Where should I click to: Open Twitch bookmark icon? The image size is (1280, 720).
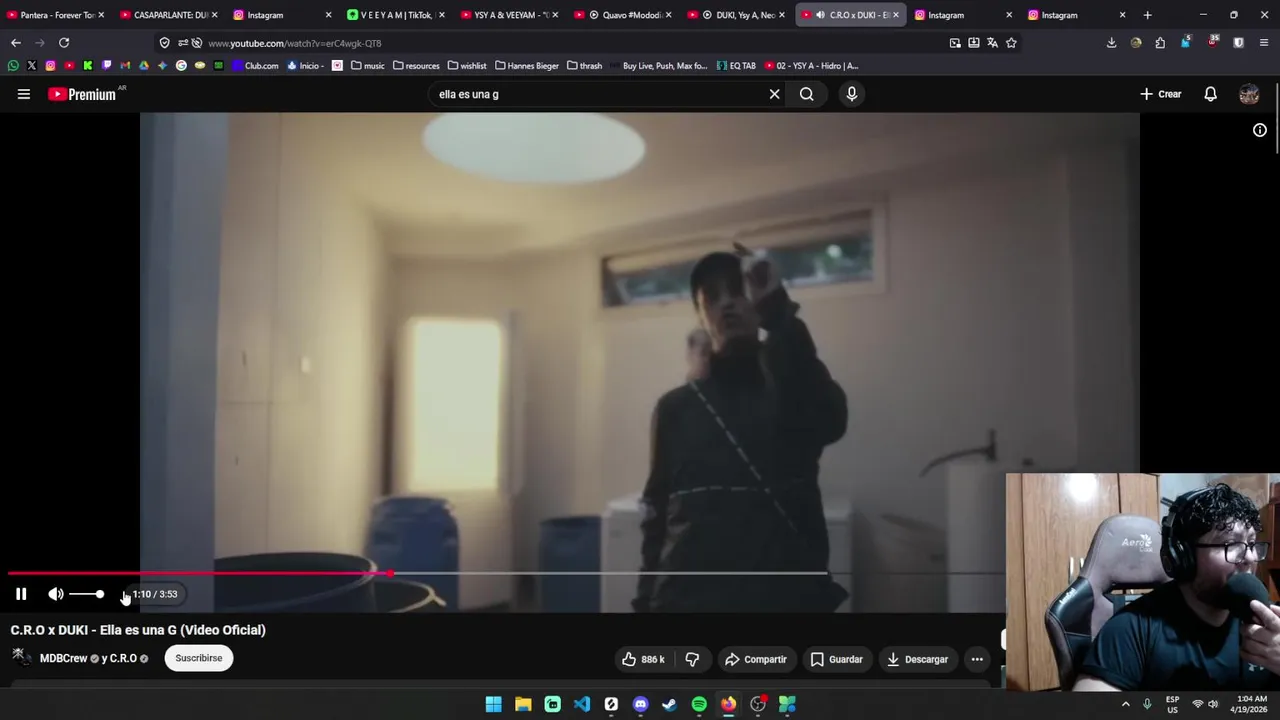[x=106, y=66]
